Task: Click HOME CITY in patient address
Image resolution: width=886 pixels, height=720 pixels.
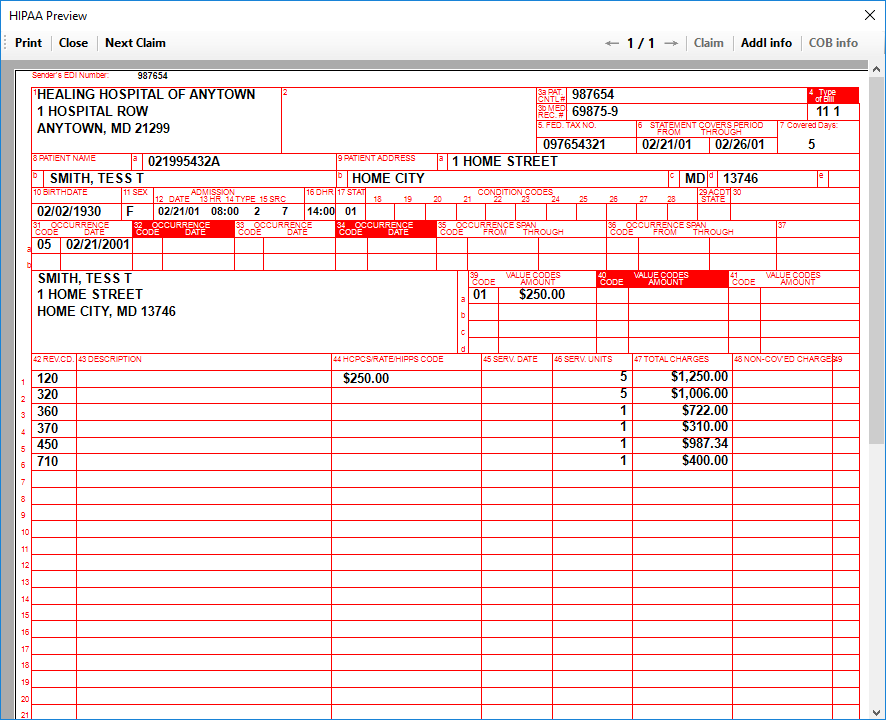Action: 388,179
